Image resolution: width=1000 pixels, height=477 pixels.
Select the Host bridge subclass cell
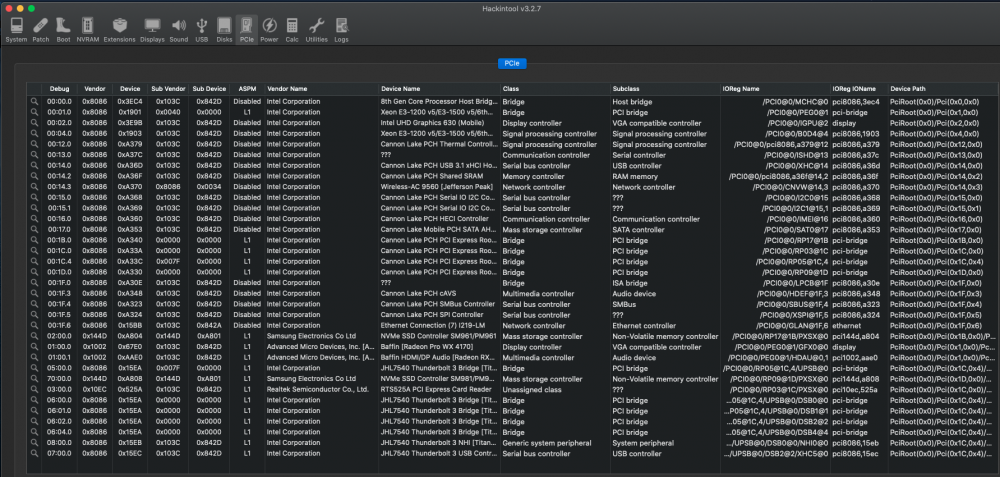click(632, 101)
